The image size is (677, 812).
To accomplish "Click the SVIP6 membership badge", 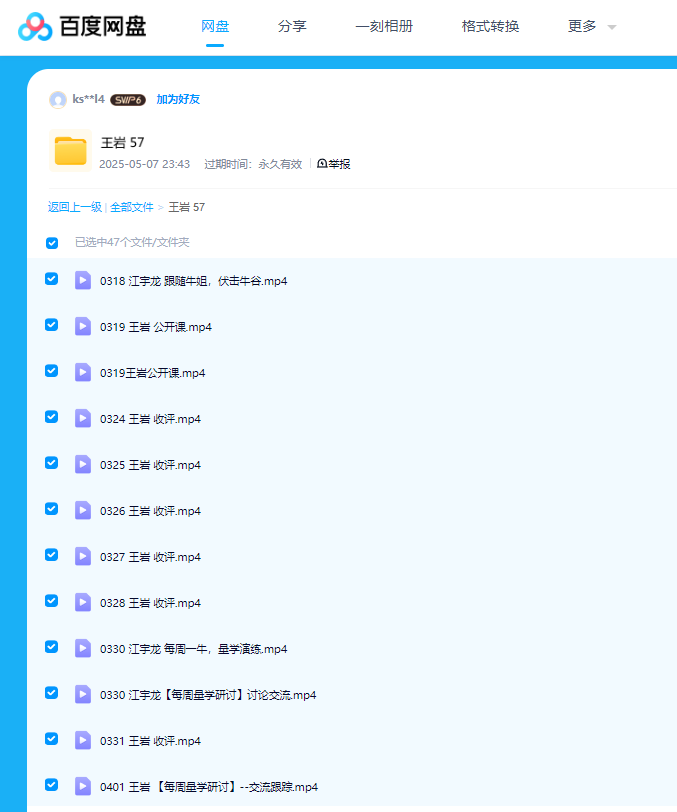I will point(128,99).
